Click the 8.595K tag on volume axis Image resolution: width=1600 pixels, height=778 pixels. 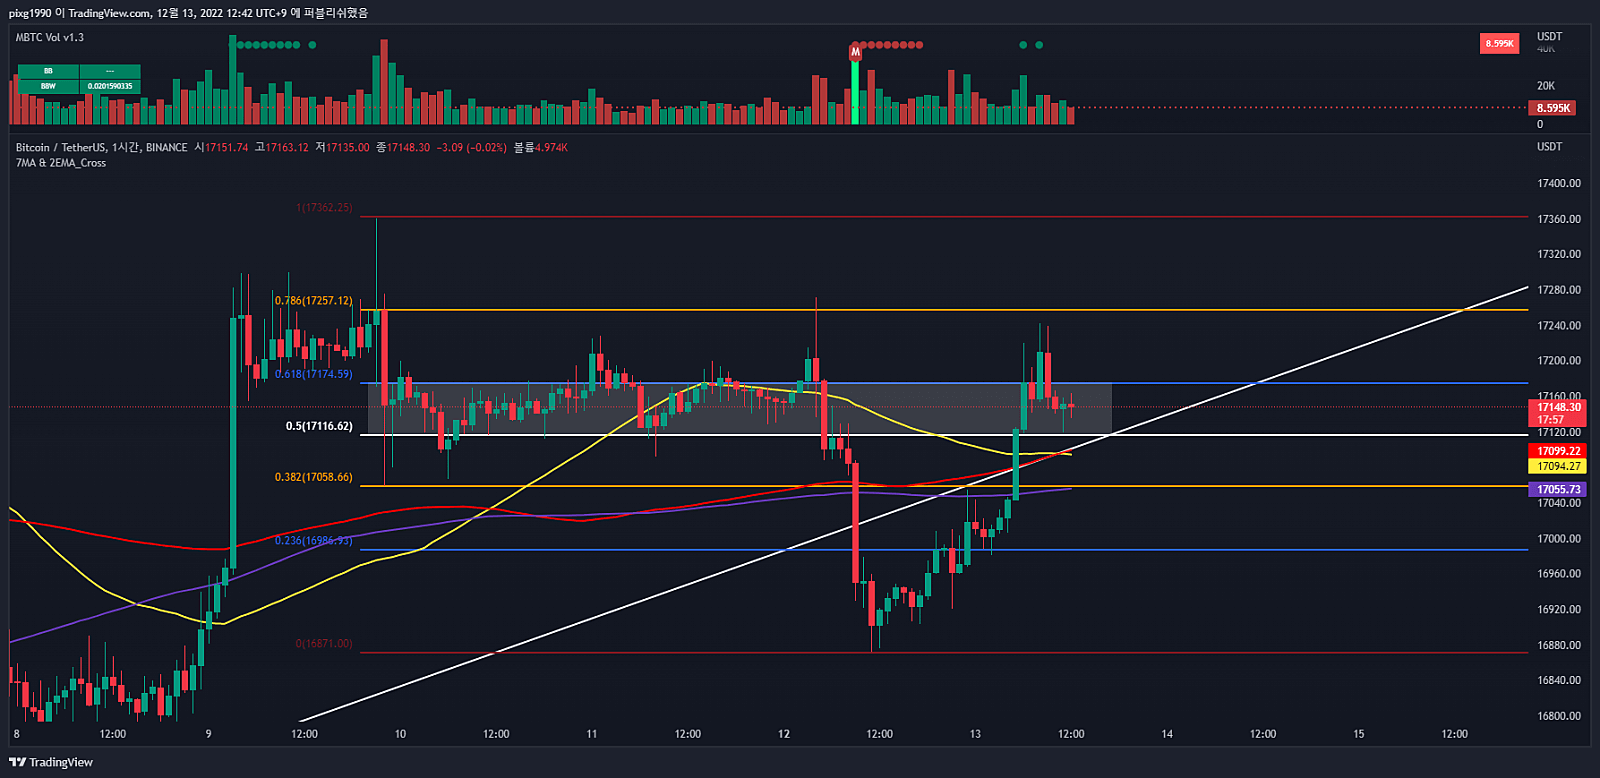tap(1553, 108)
